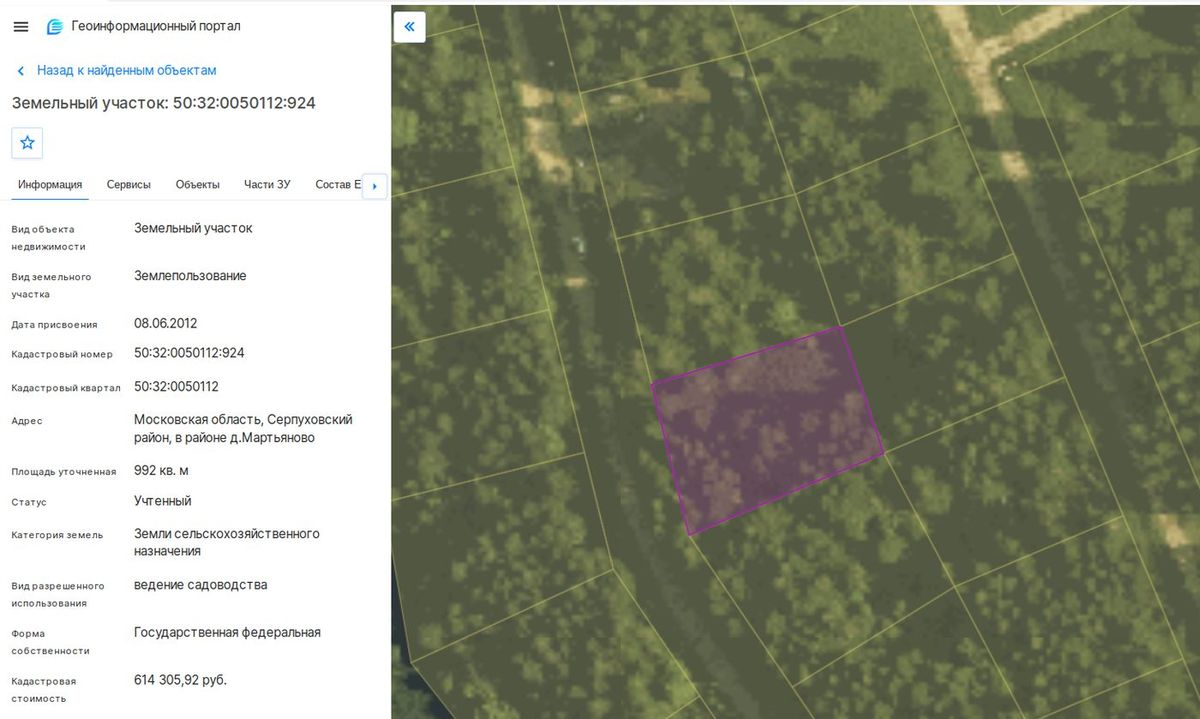
Task: Select ownership form Государственная федеральная
Action: (228, 632)
